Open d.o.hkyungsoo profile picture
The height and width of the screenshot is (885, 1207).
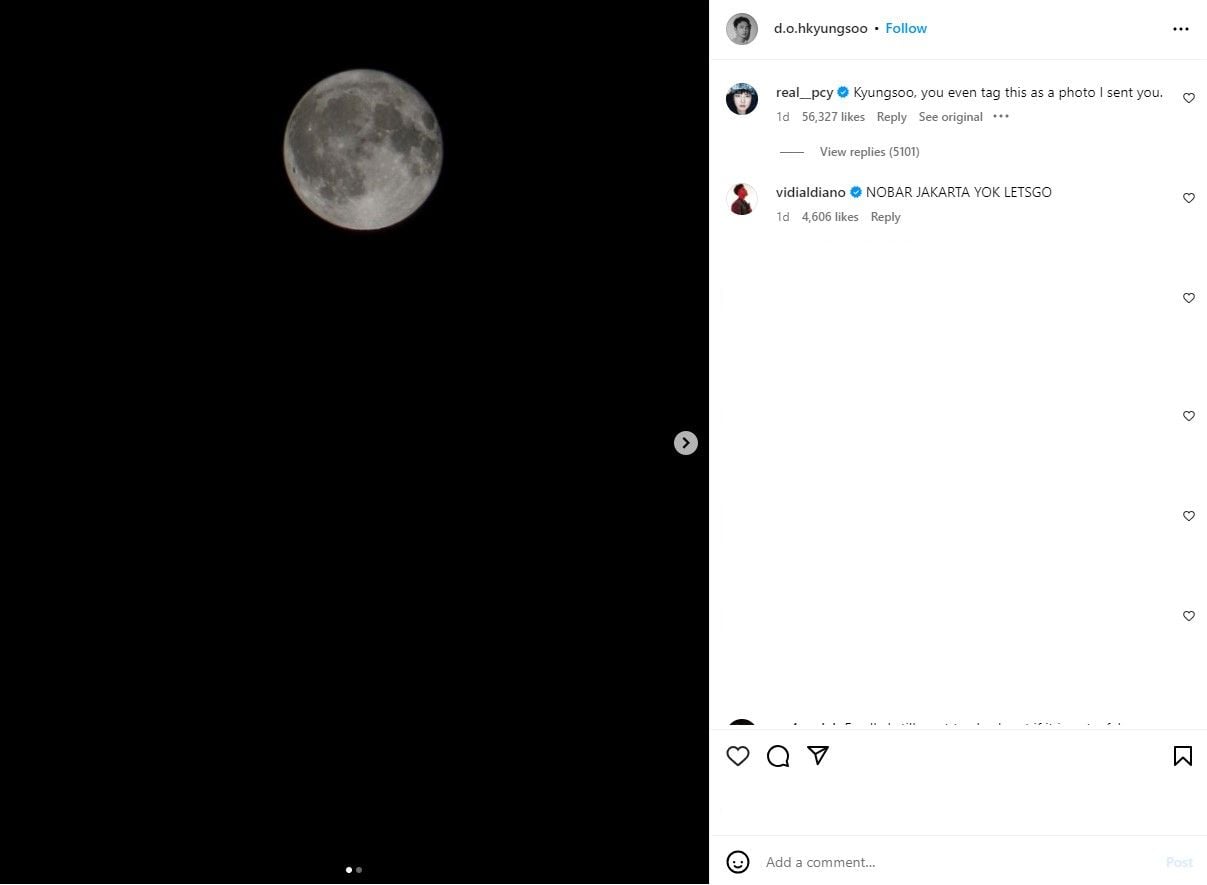click(742, 29)
